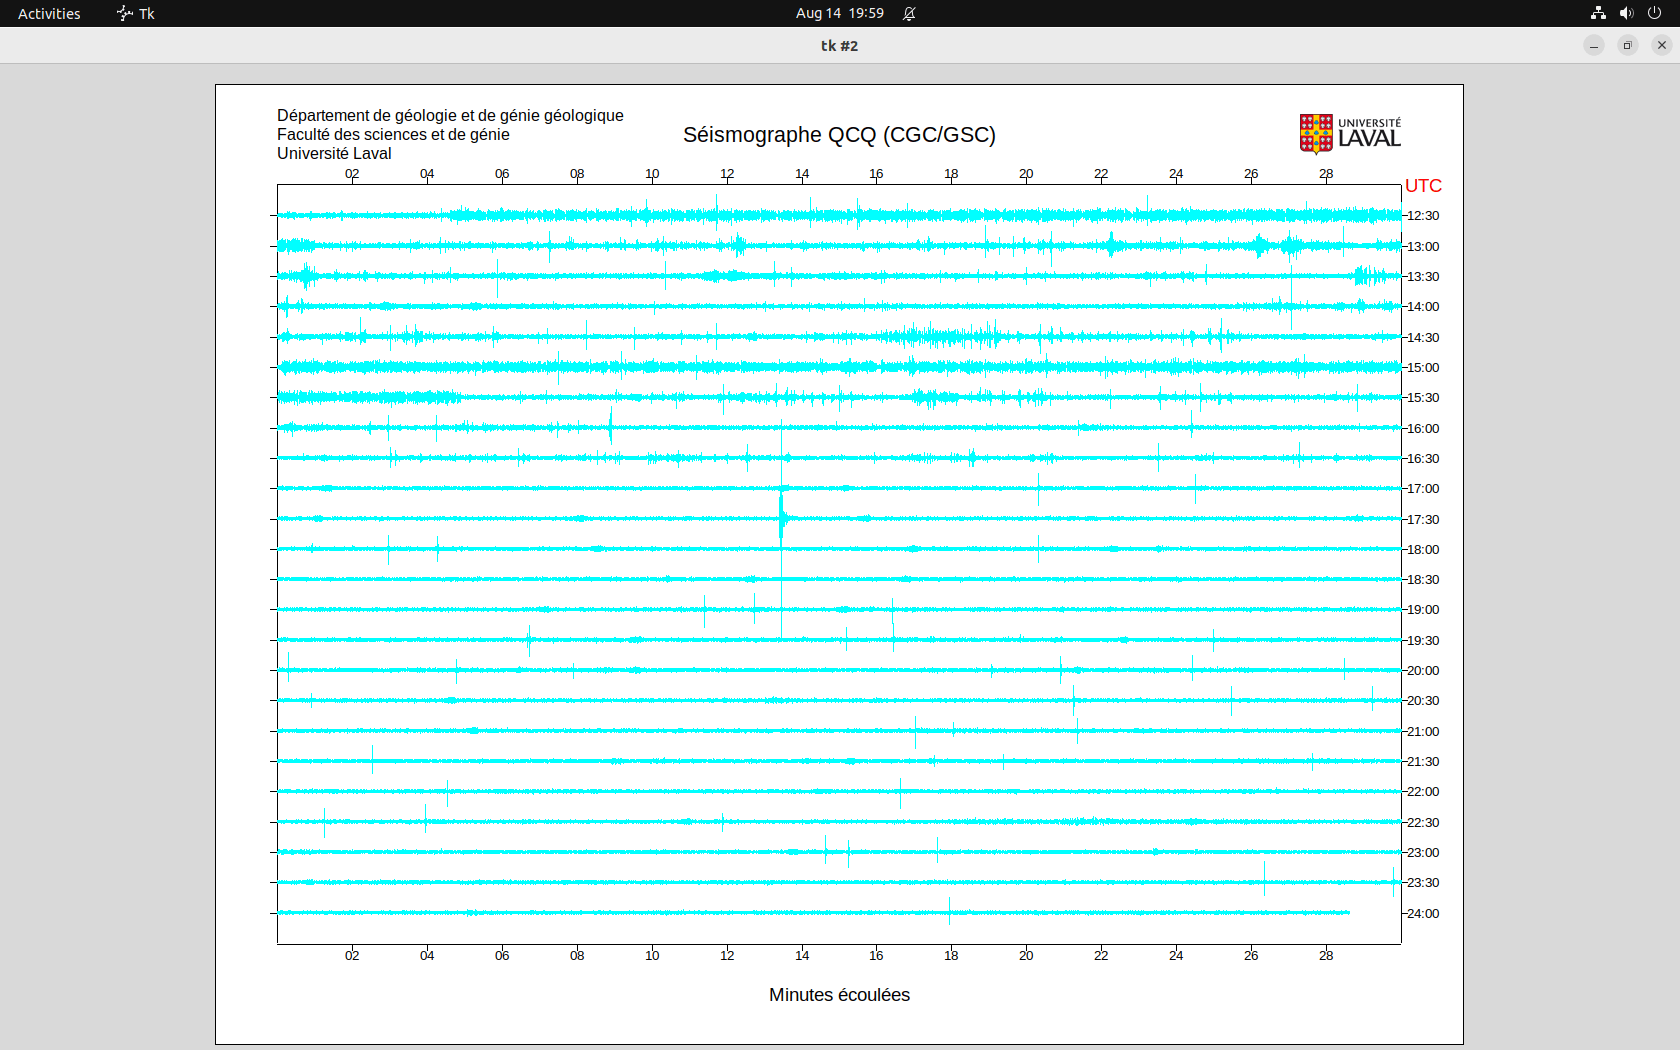The height and width of the screenshot is (1050, 1680).
Task: Open the power menu icon
Action: coord(1654,13)
